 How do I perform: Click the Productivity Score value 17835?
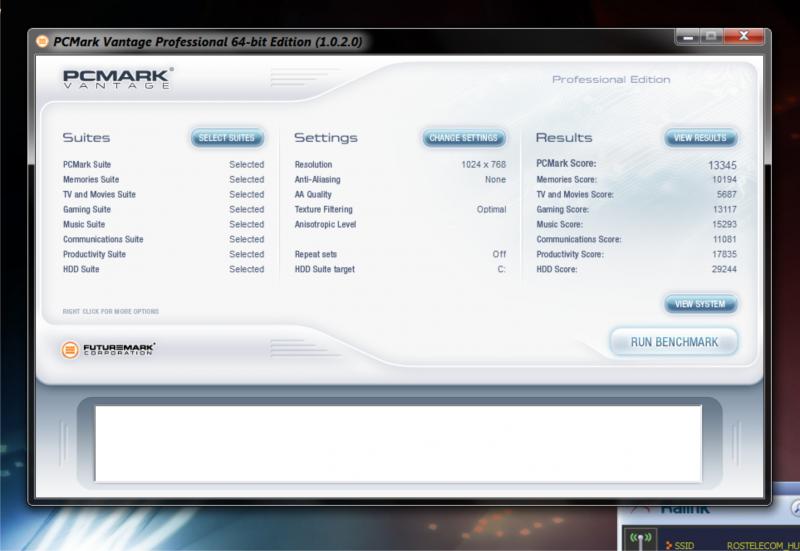pyautogui.click(x=724, y=254)
